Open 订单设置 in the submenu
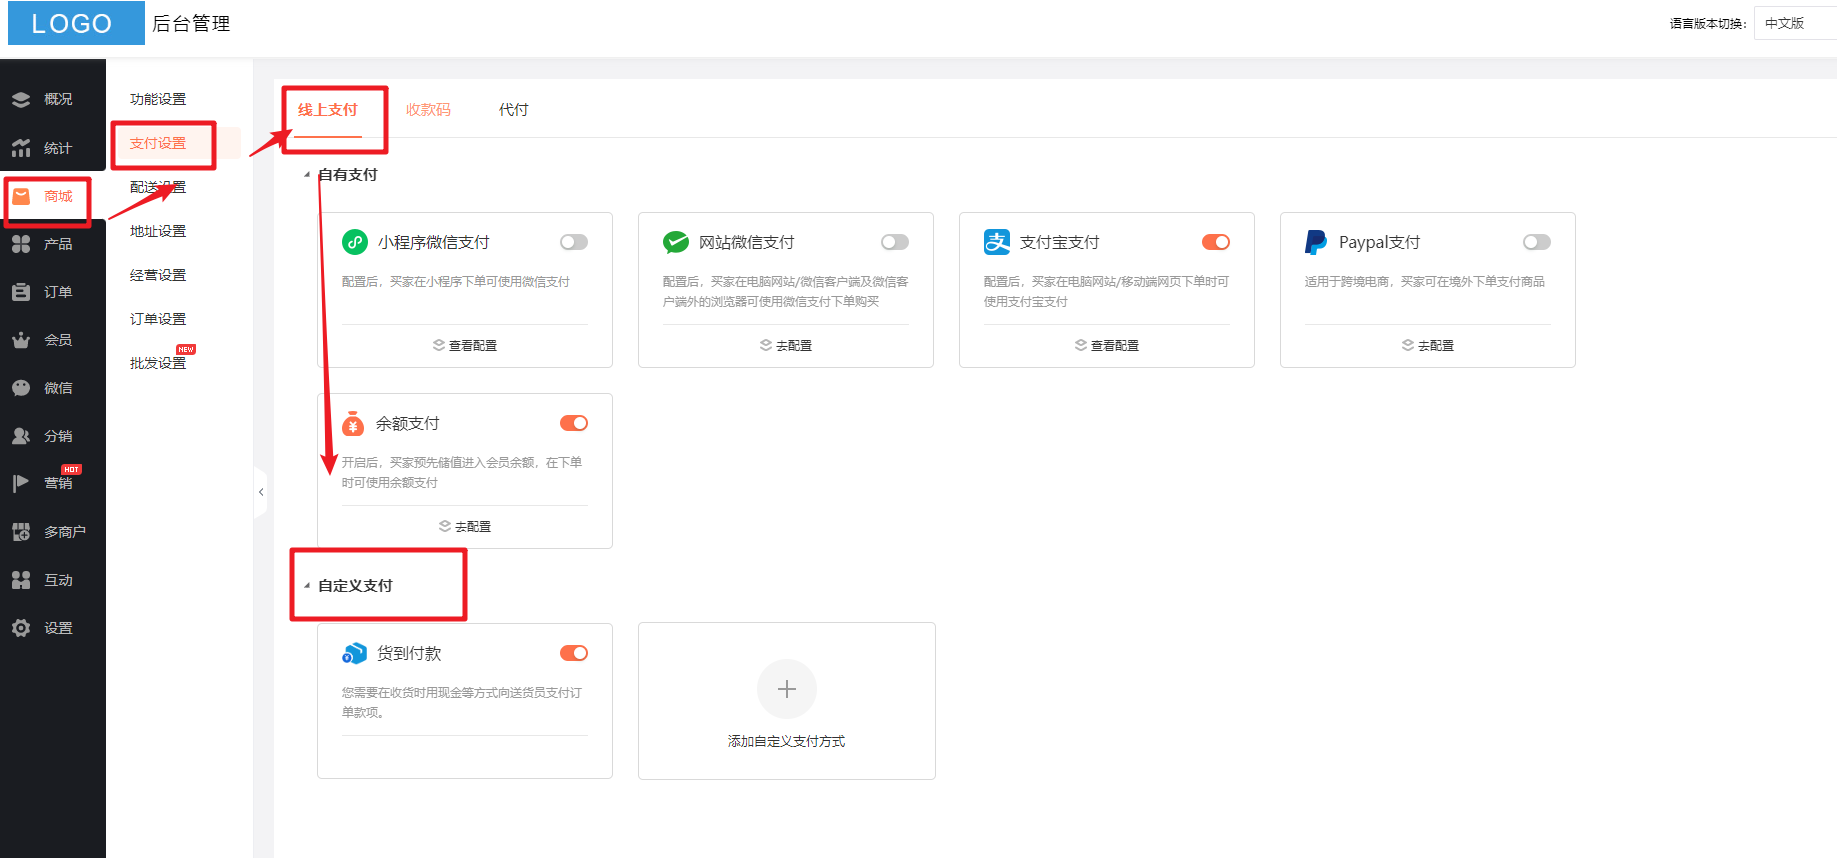 click(x=158, y=319)
